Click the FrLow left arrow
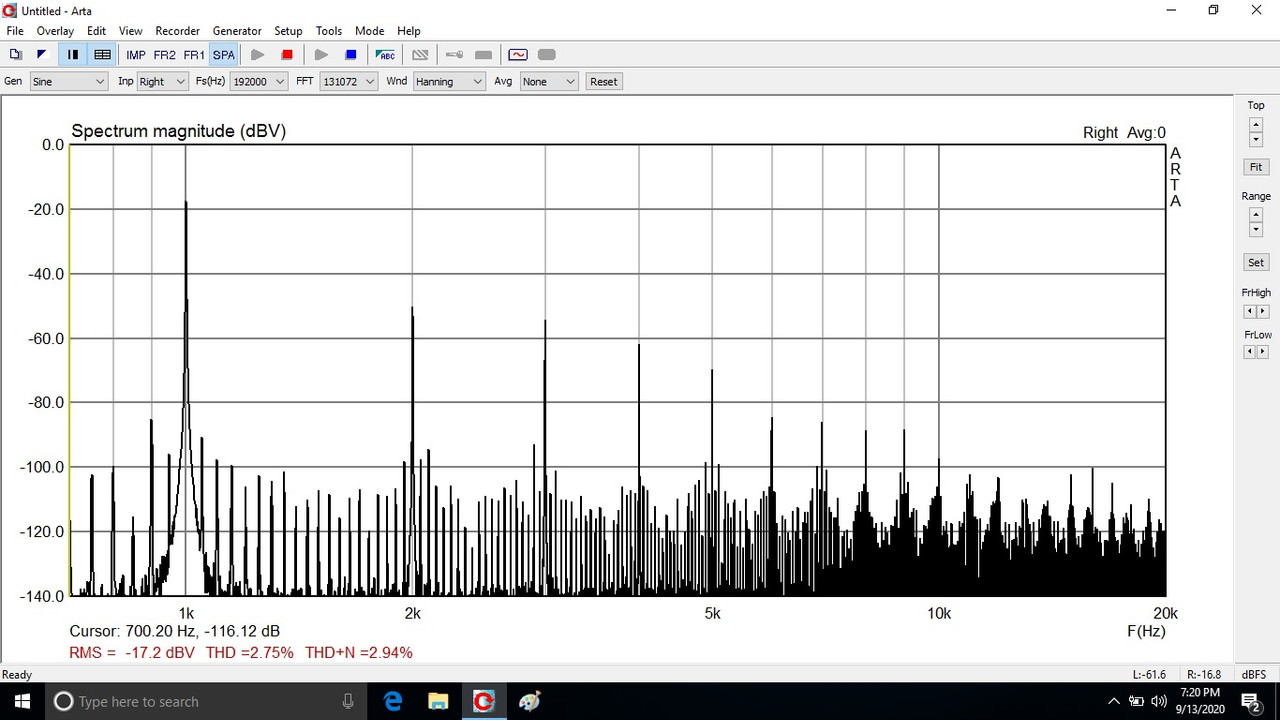The image size is (1280, 720). (x=1250, y=352)
